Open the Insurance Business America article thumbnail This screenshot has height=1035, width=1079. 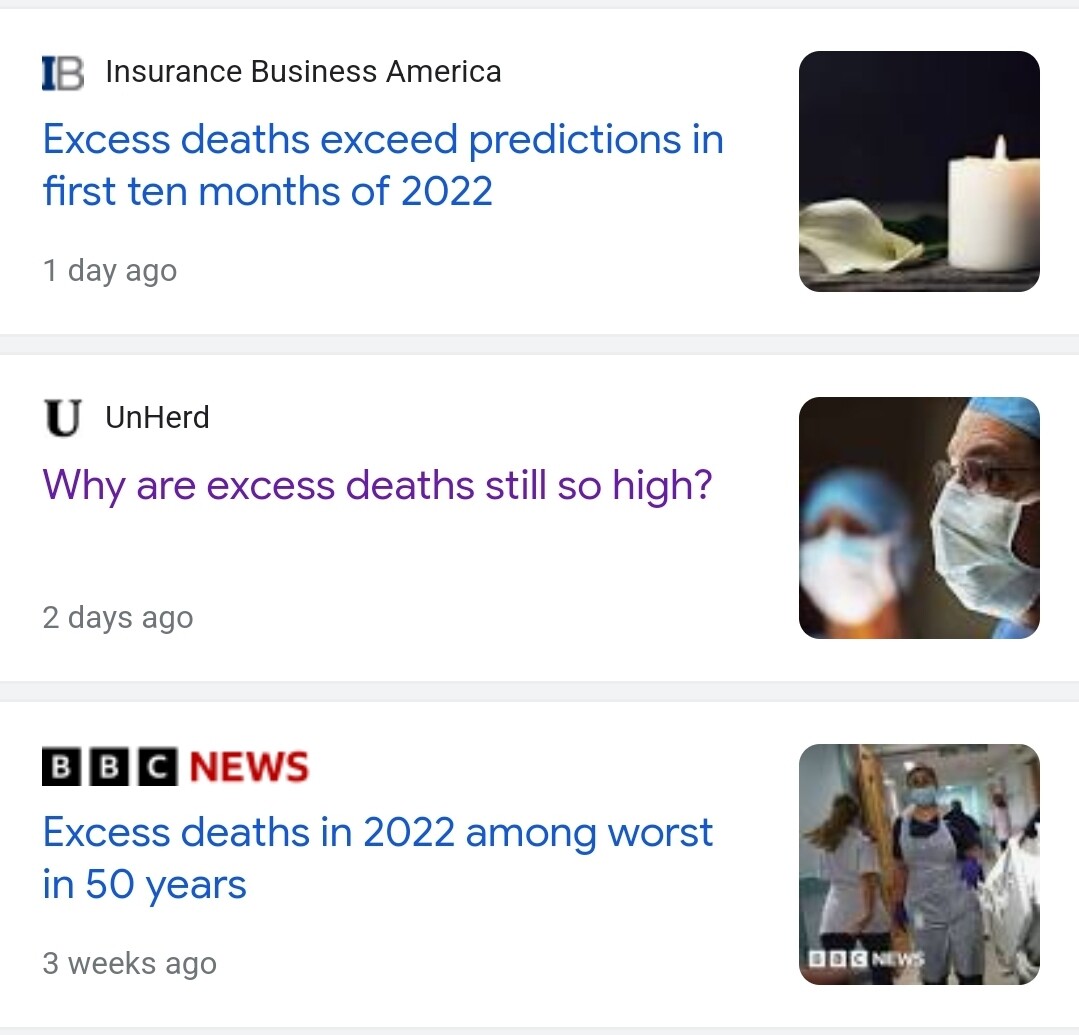(919, 171)
